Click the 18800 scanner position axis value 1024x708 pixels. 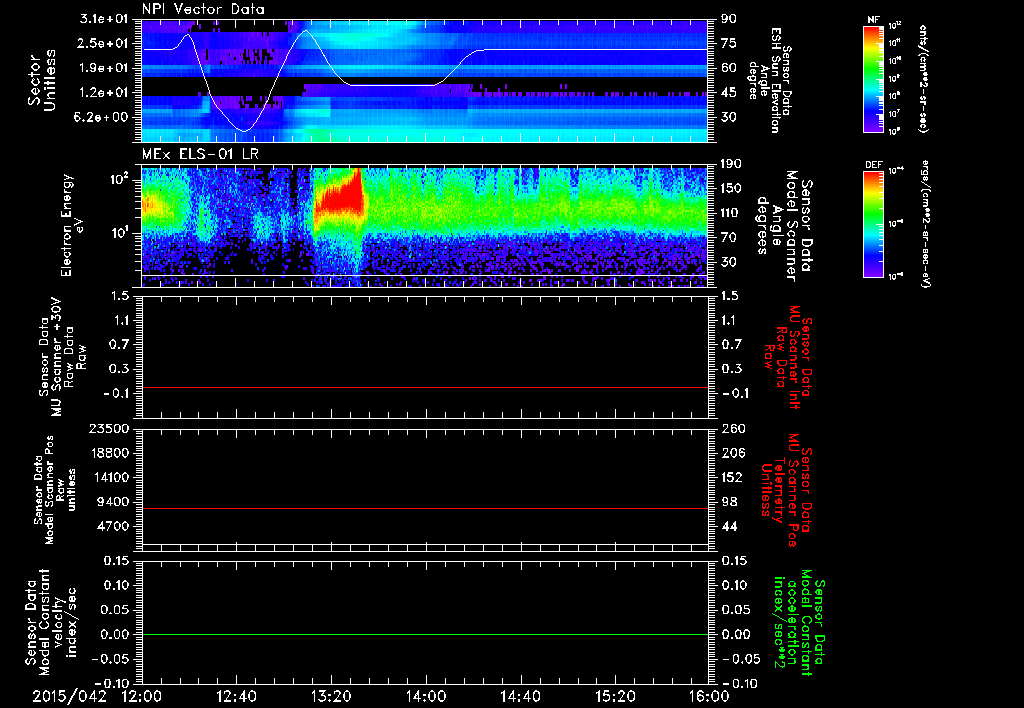click(x=109, y=453)
